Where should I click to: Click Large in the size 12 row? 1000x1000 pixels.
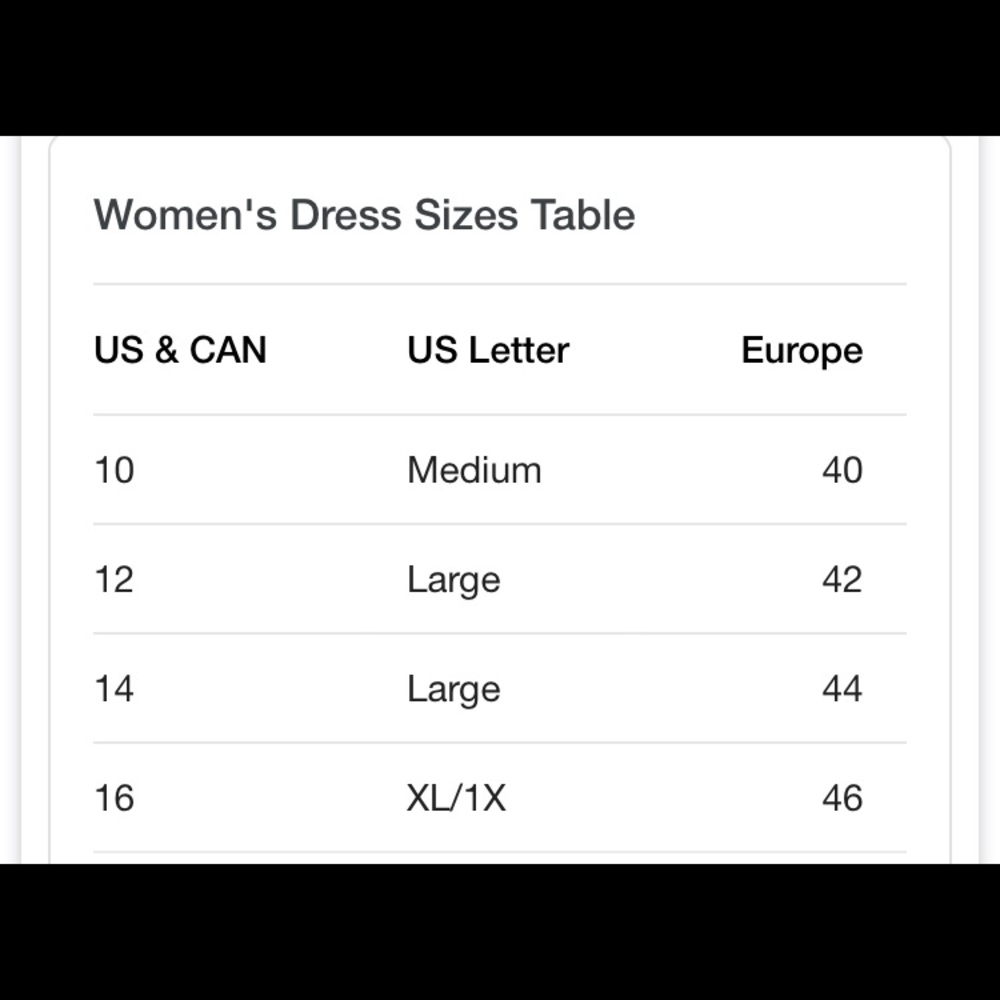[453, 580]
